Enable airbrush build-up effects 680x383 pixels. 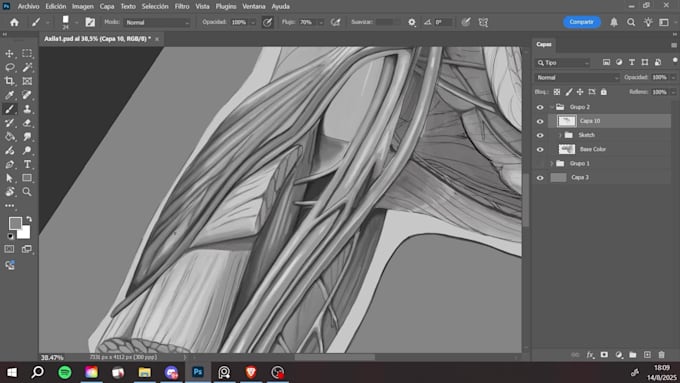click(335, 22)
